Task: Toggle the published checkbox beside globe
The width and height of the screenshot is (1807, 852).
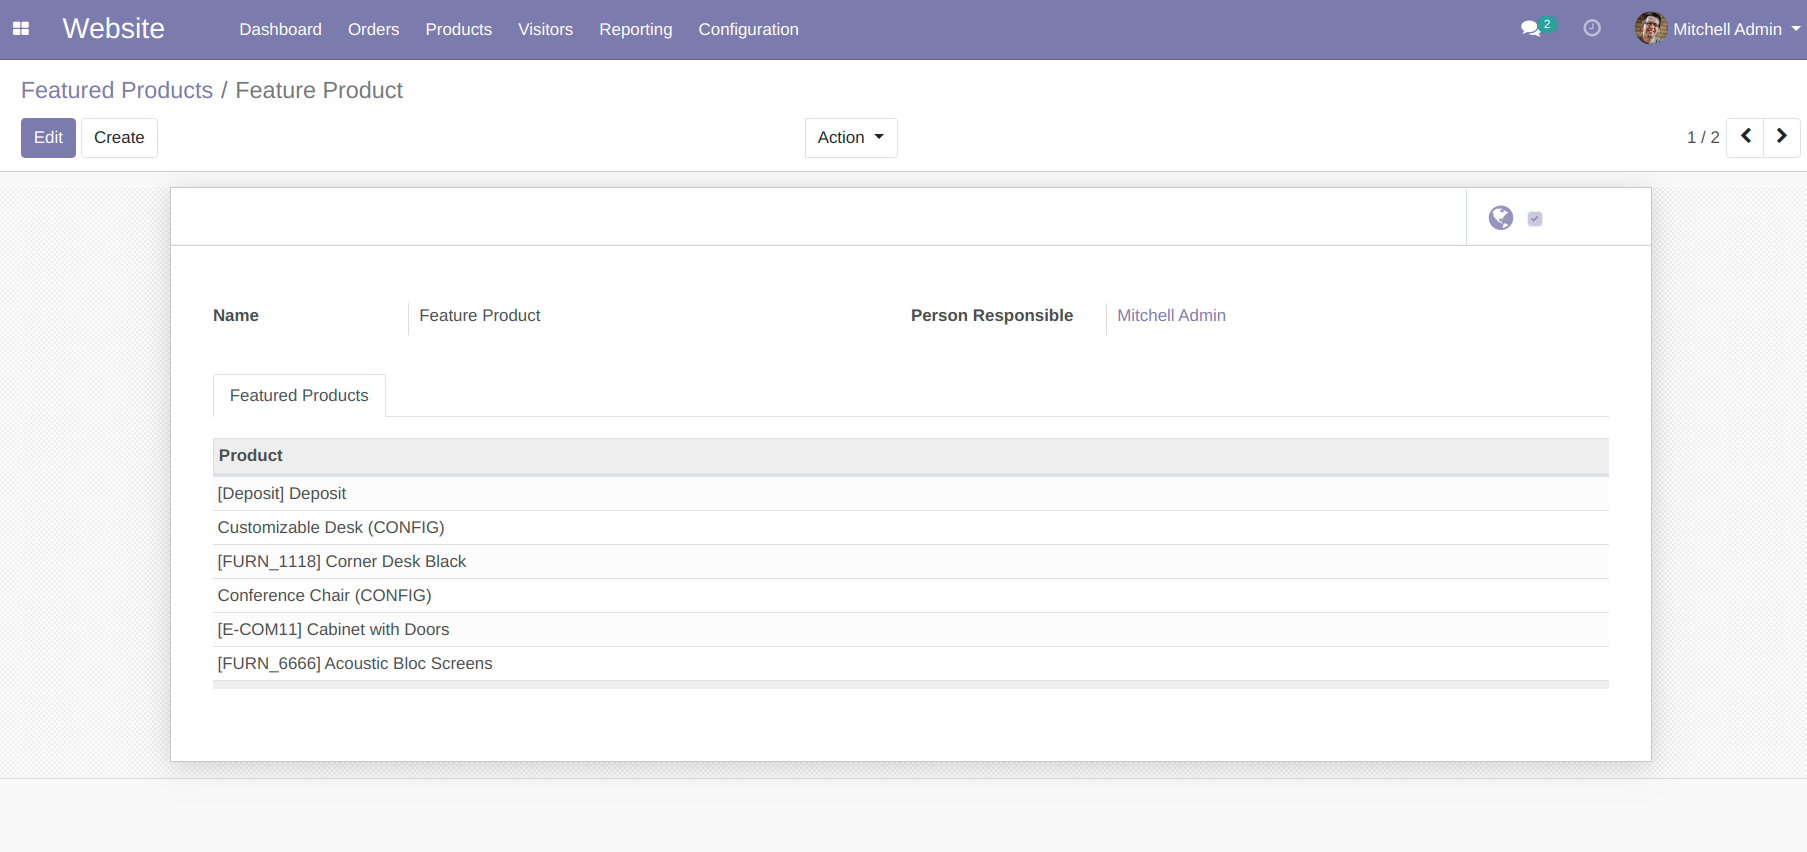Action: coord(1535,219)
